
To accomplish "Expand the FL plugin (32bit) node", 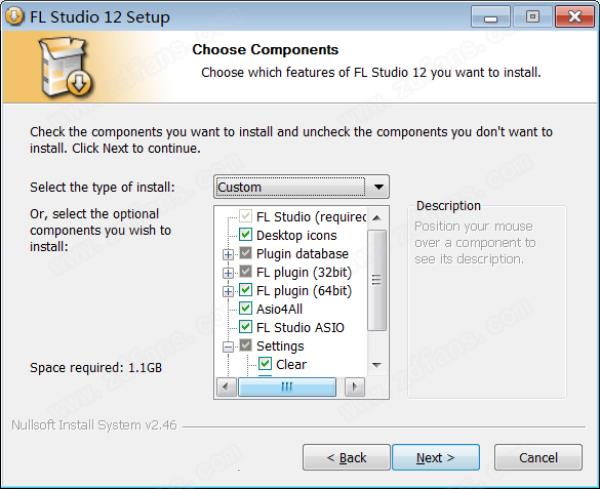I will 228,273.
